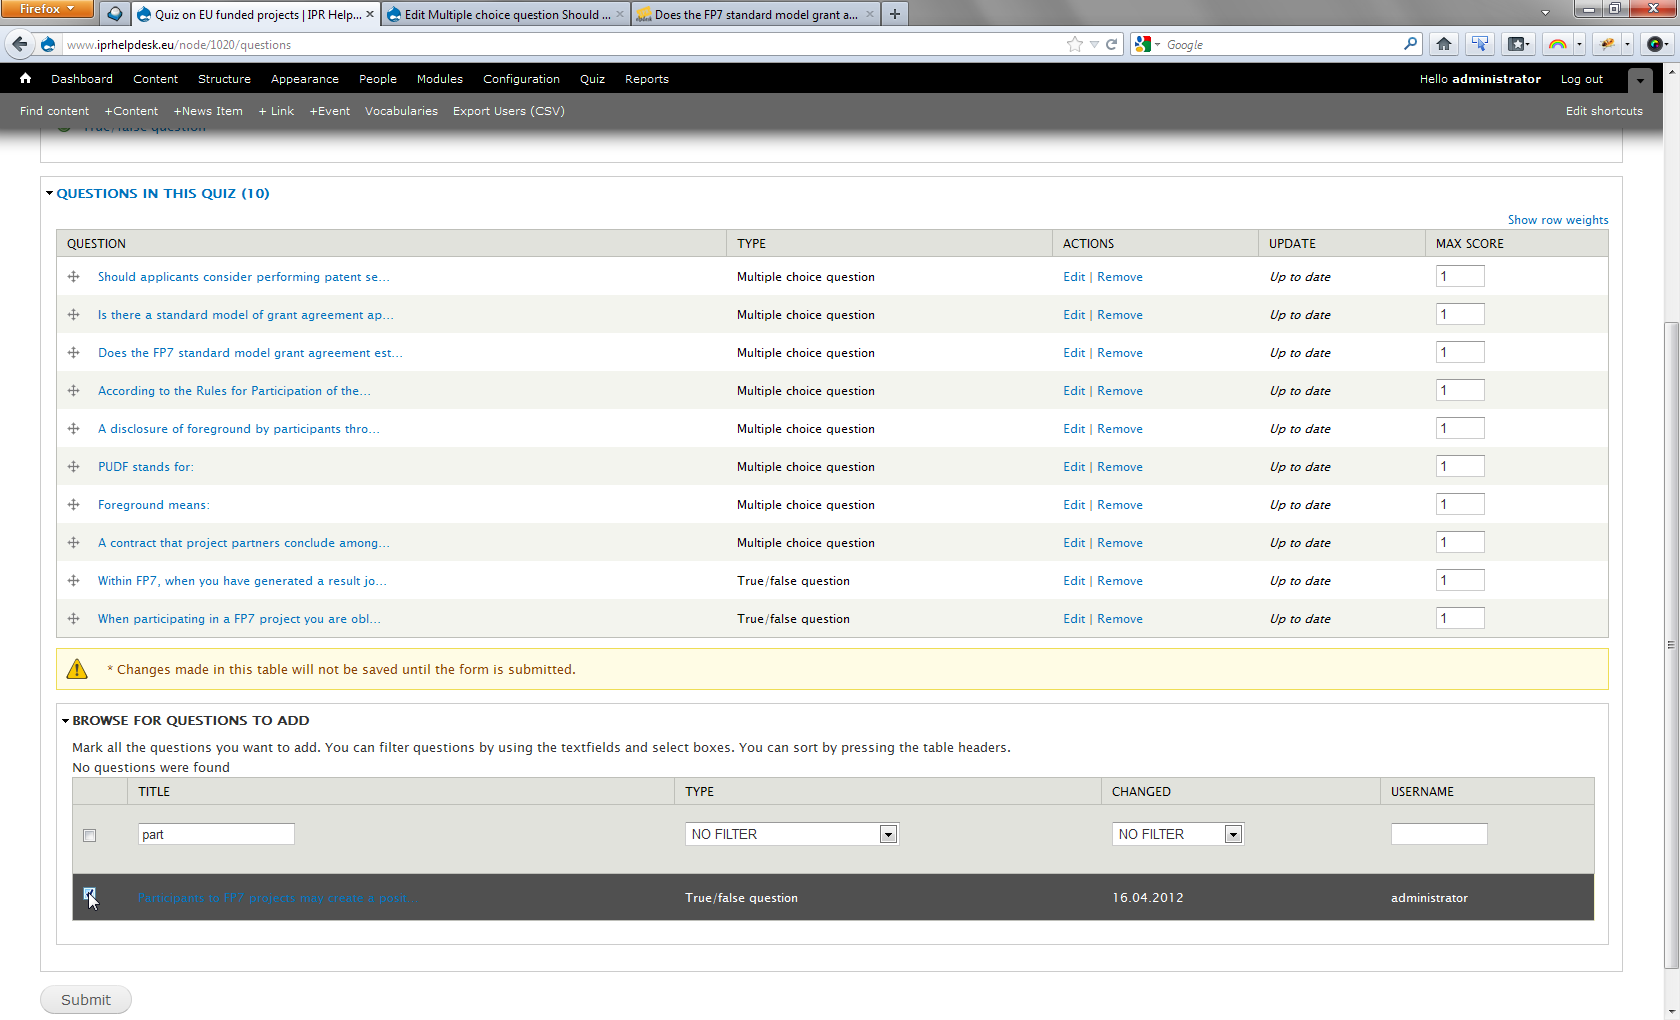The height and width of the screenshot is (1020, 1680).
Task: Click the home icon in admin menu
Action: click(25, 78)
